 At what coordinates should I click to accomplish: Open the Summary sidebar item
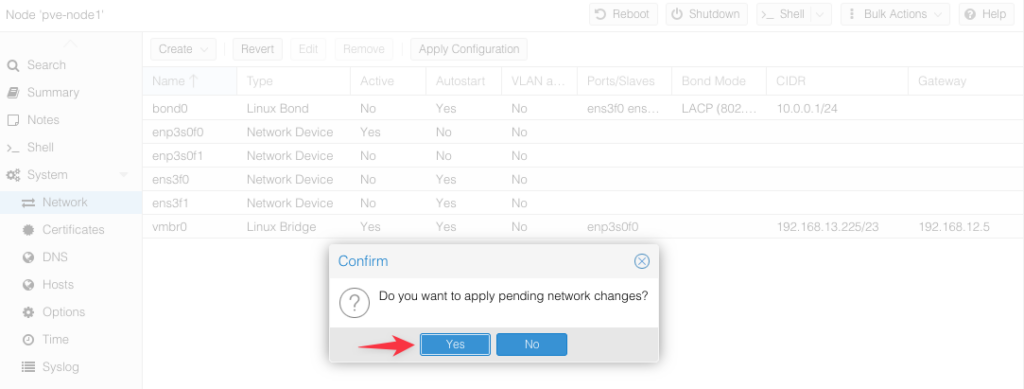pos(71,93)
